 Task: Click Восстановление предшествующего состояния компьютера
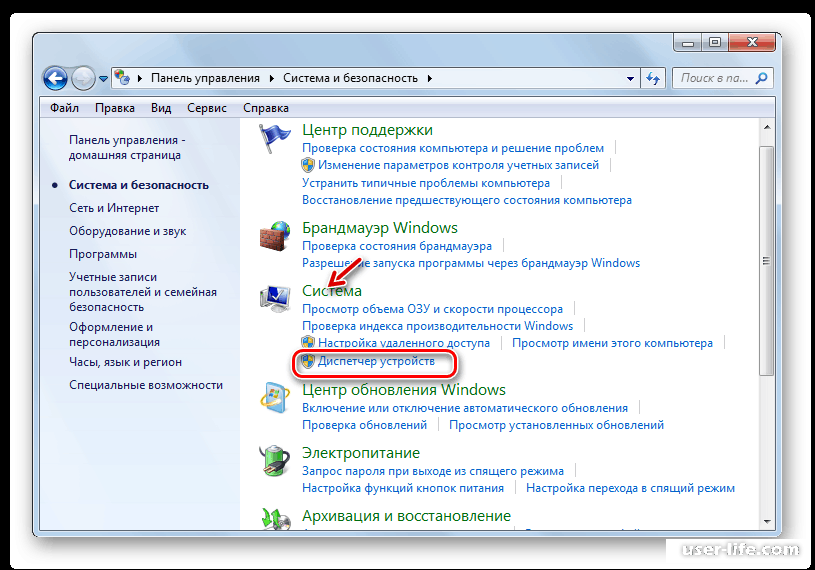[x=467, y=200]
